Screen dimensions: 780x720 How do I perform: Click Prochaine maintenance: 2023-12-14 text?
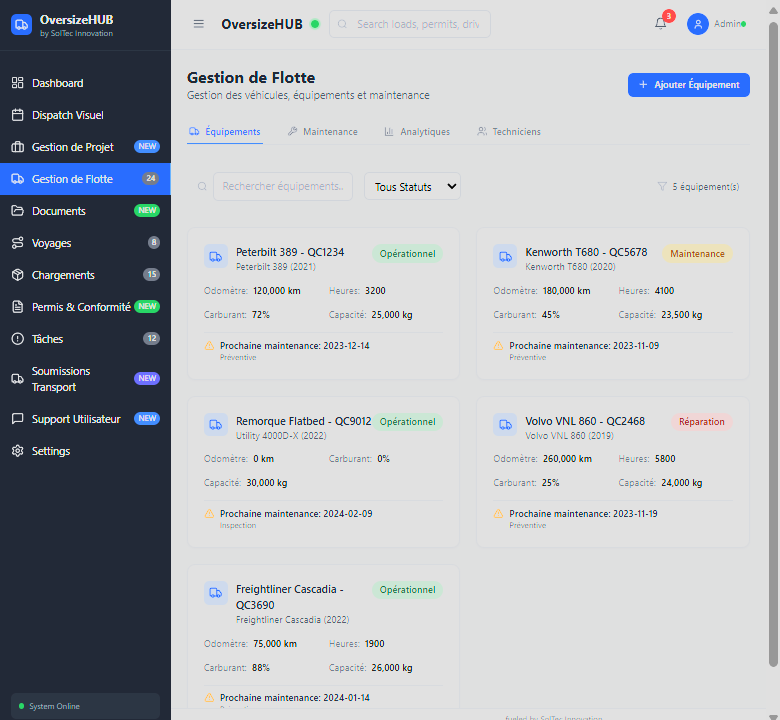[294, 345]
